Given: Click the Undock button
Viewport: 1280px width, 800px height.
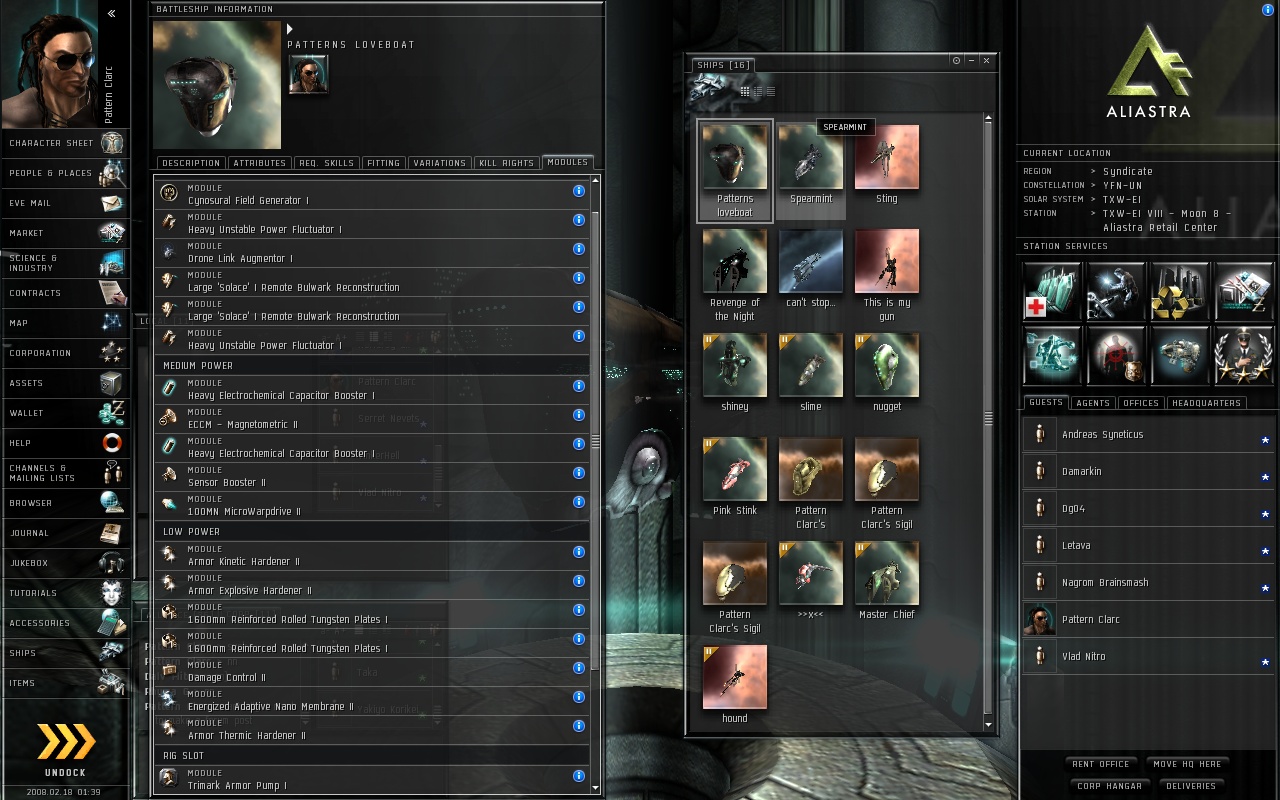Looking at the screenshot, I should pos(65,748).
